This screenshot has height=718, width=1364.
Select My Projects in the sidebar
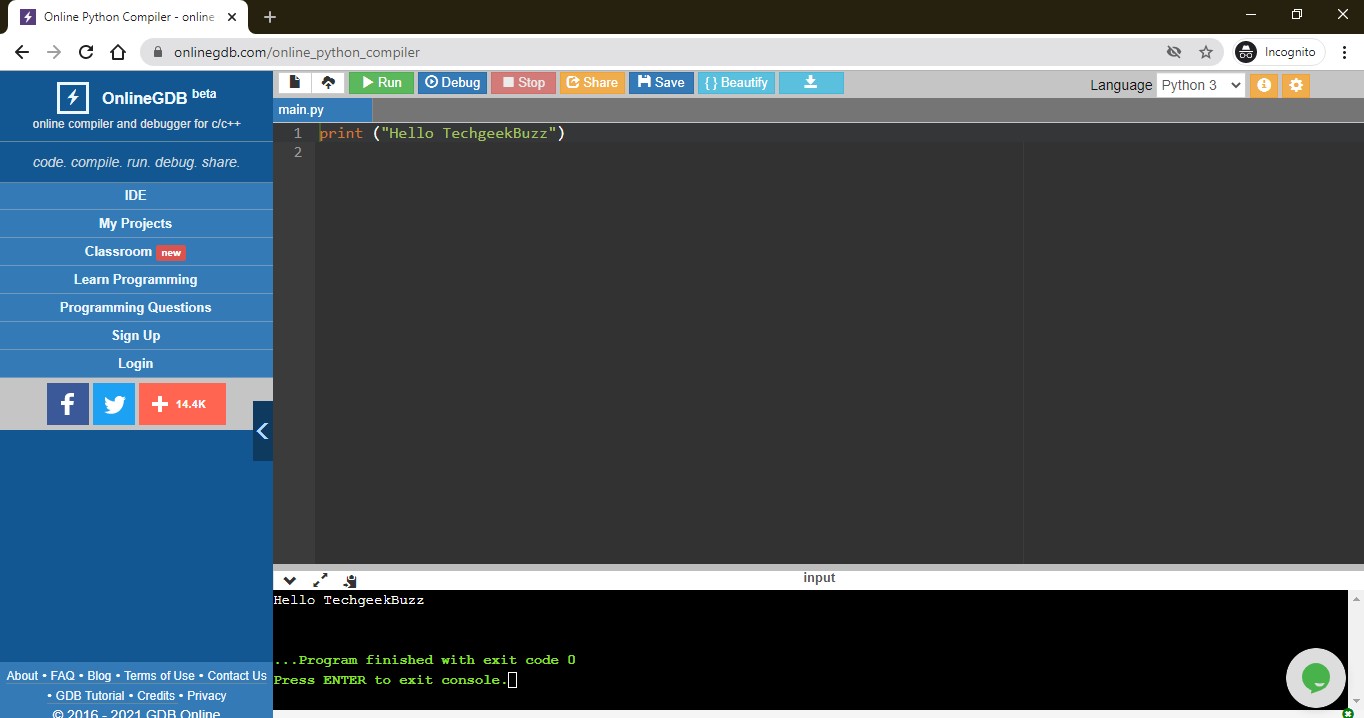click(135, 223)
